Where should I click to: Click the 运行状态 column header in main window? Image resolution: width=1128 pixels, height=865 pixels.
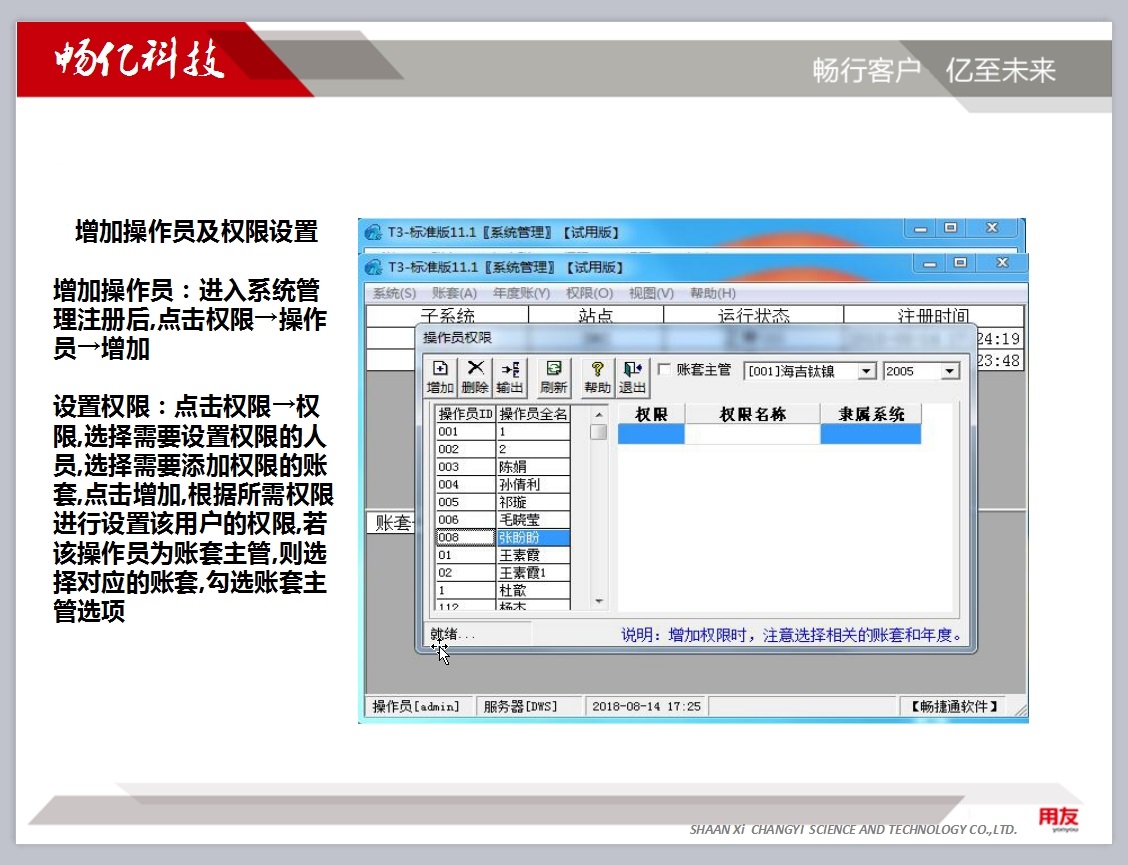point(753,315)
